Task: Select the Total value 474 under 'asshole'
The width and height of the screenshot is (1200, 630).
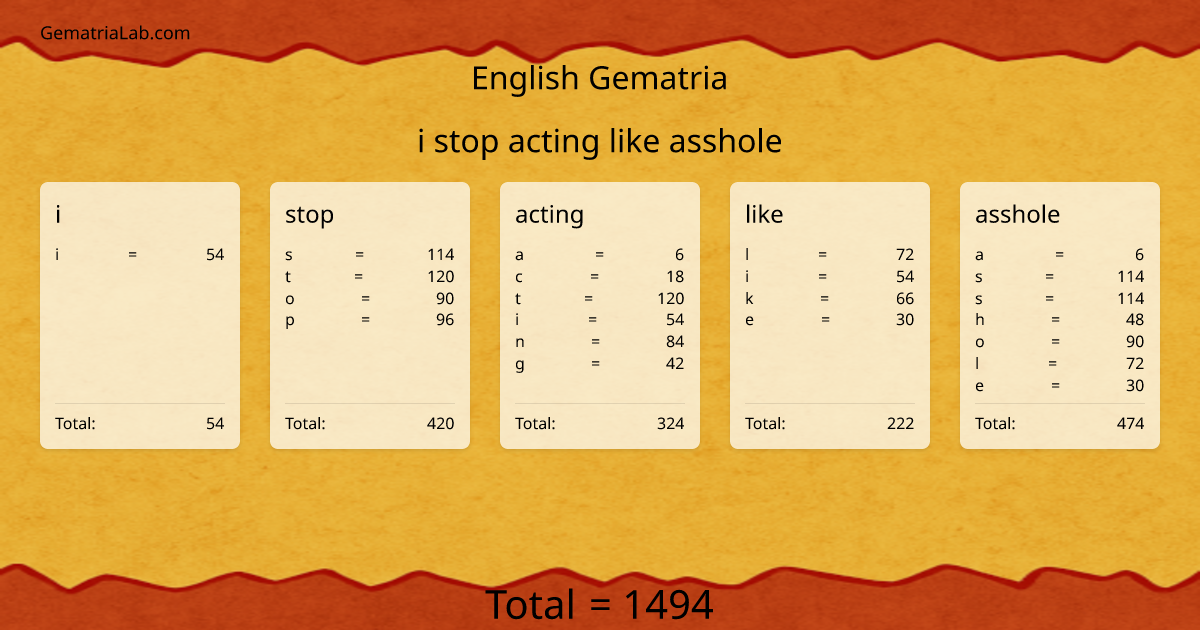Action: 1060,423
